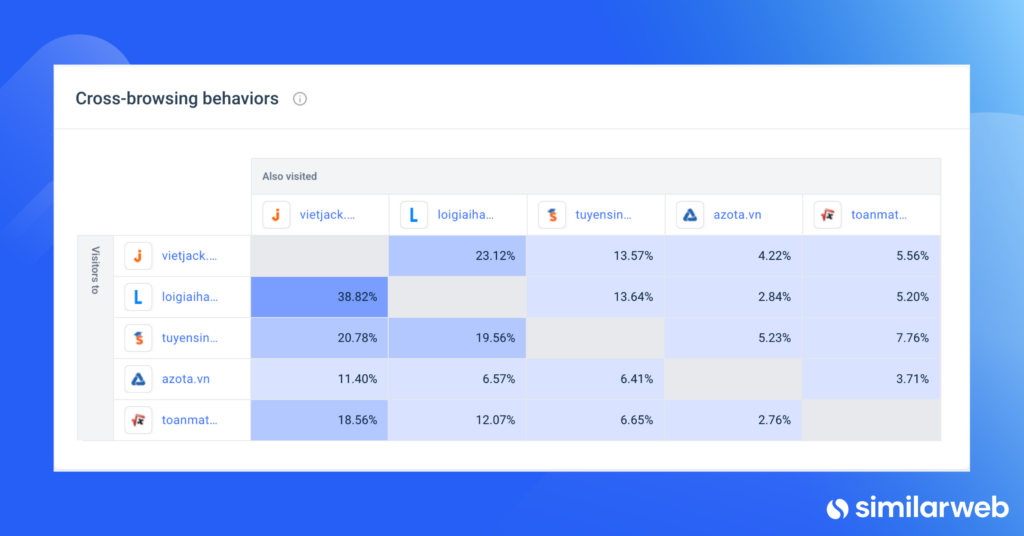This screenshot has width=1024, height=536.
Task: Click the loigiaiha favicon in row header
Action: click(138, 297)
